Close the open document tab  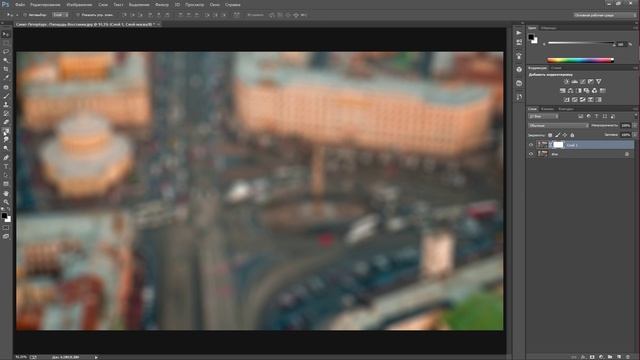point(158,24)
